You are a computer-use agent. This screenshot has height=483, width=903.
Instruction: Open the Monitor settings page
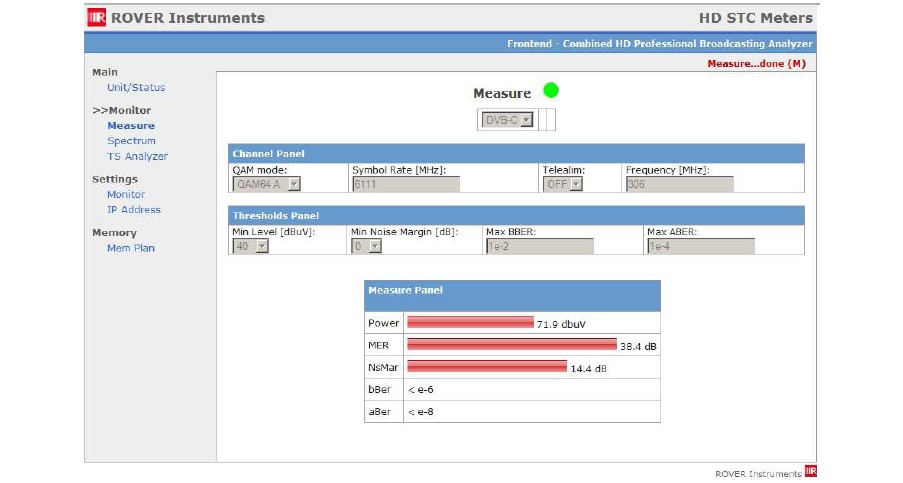(126, 195)
